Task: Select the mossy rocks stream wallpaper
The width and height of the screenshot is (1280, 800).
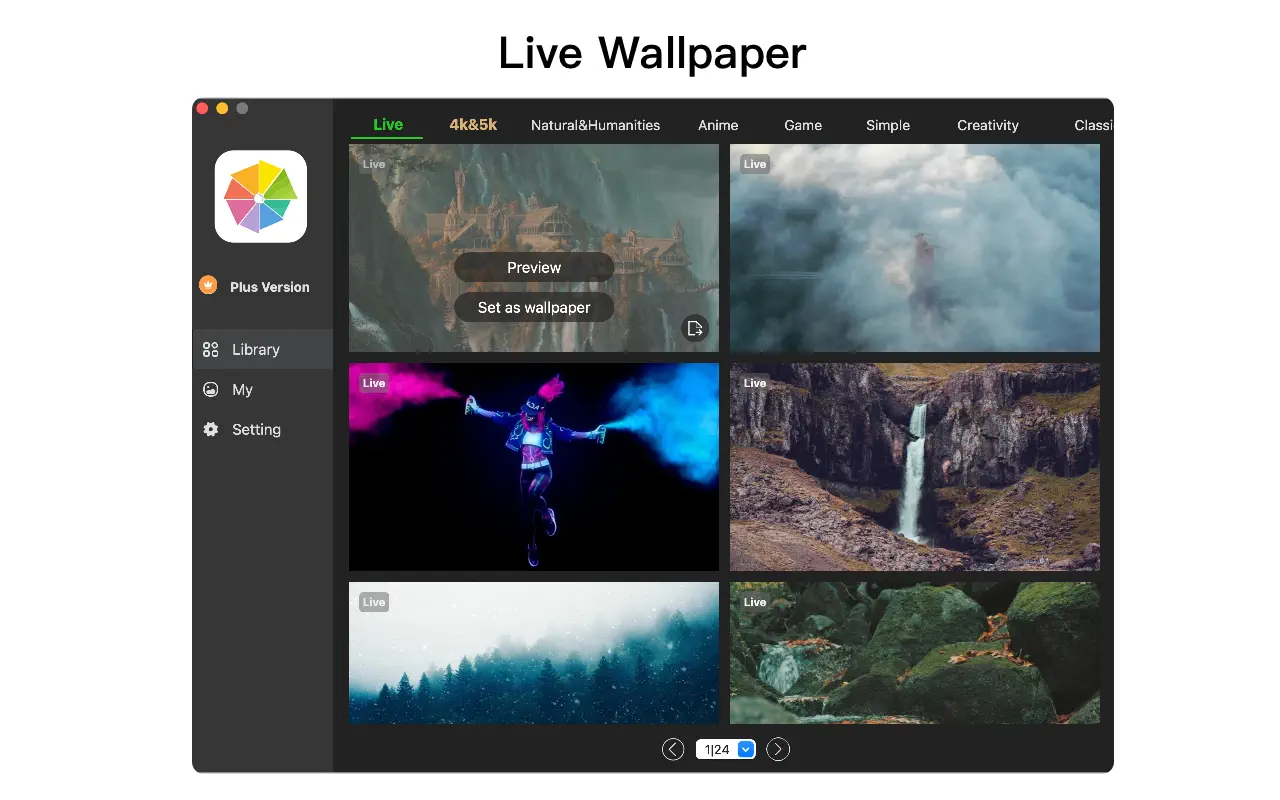Action: [x=915, y=653]
